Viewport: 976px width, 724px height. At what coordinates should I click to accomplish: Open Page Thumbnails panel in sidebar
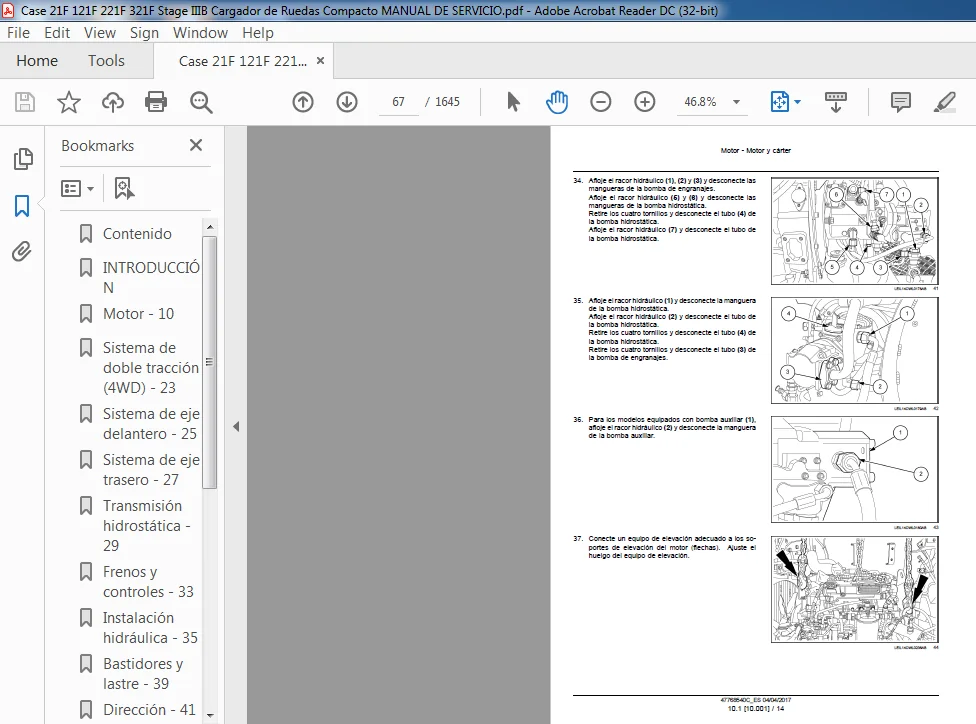tap(22, 159)
